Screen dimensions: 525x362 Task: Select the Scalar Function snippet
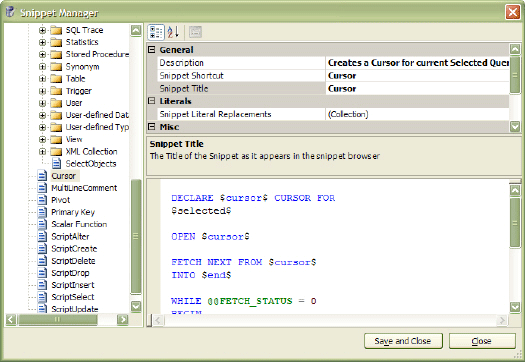click(79, 224)
